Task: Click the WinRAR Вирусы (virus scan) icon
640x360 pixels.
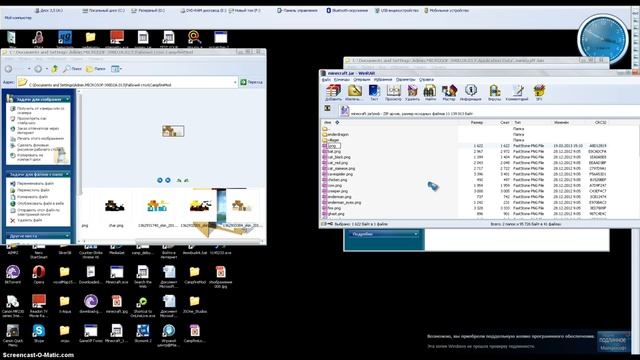Action: [x=494, y=93]
